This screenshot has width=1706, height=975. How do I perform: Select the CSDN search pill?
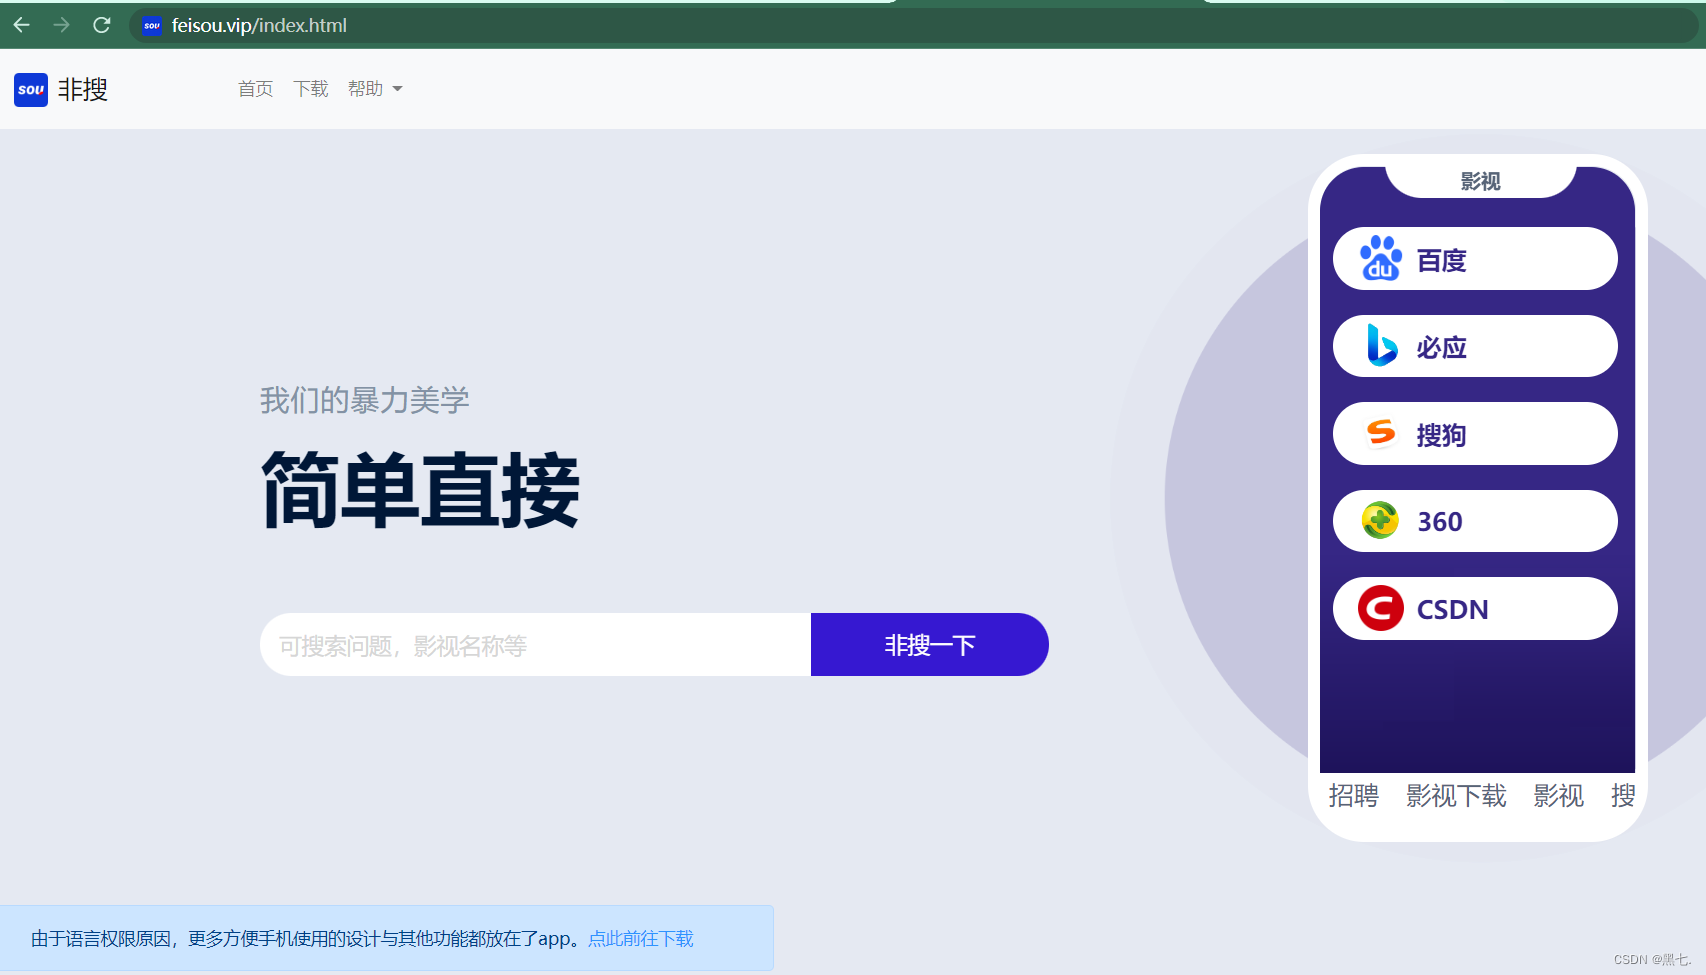[1475, 608]
